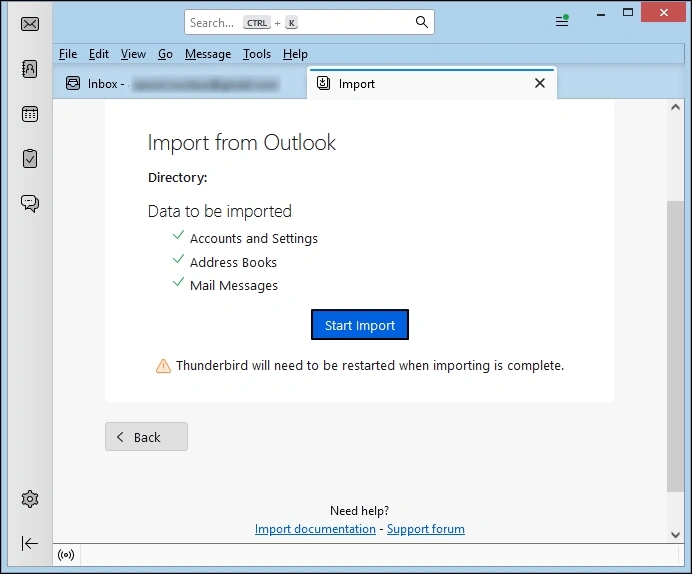Click the Accounts and Settings checkmark
This screenshot has width=692, height=574.
point(178,235)
